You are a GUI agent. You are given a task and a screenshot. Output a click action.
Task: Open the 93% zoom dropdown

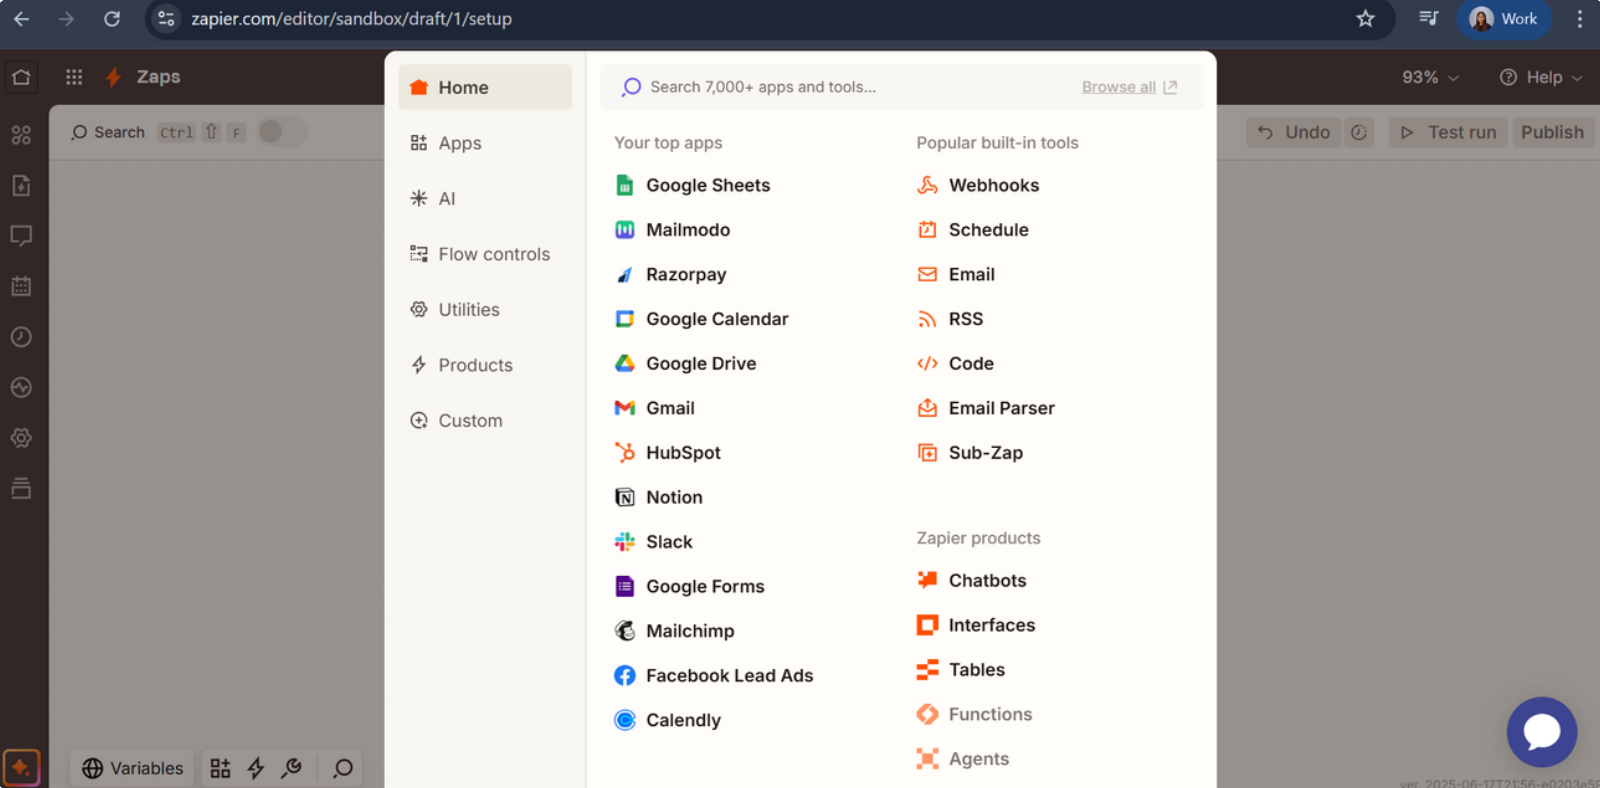1430,77
